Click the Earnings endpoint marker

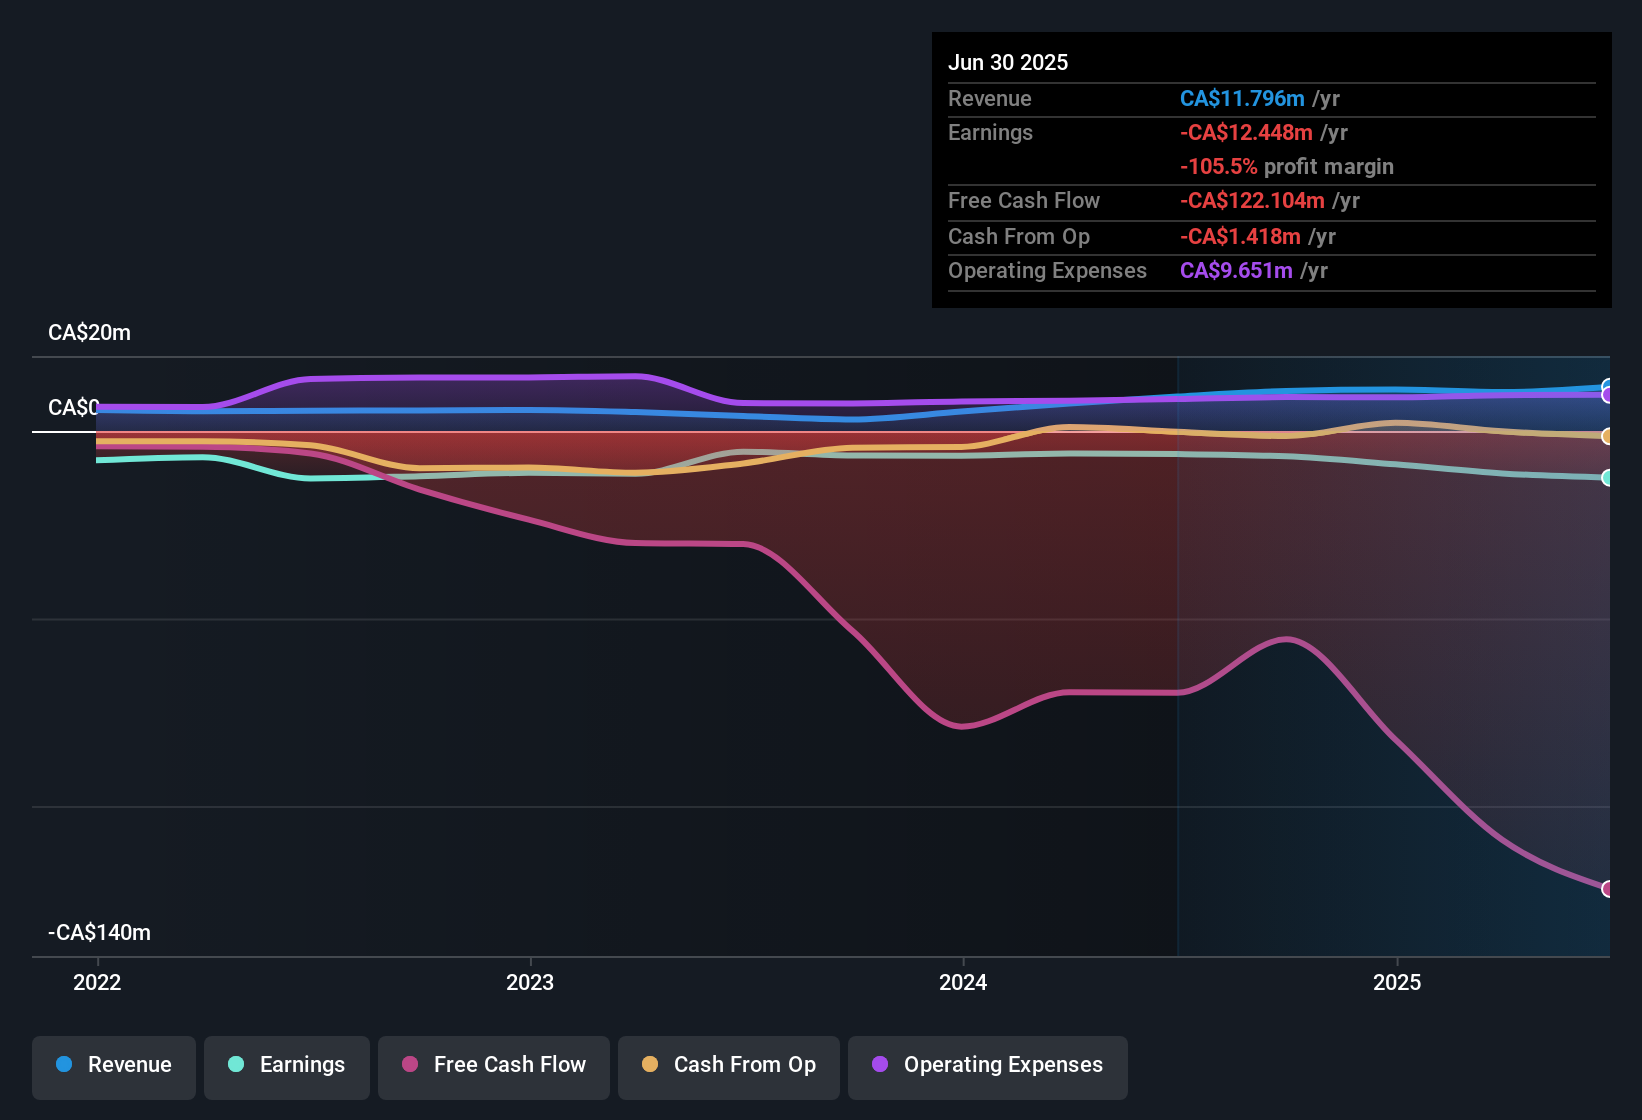click(1608, 478)
